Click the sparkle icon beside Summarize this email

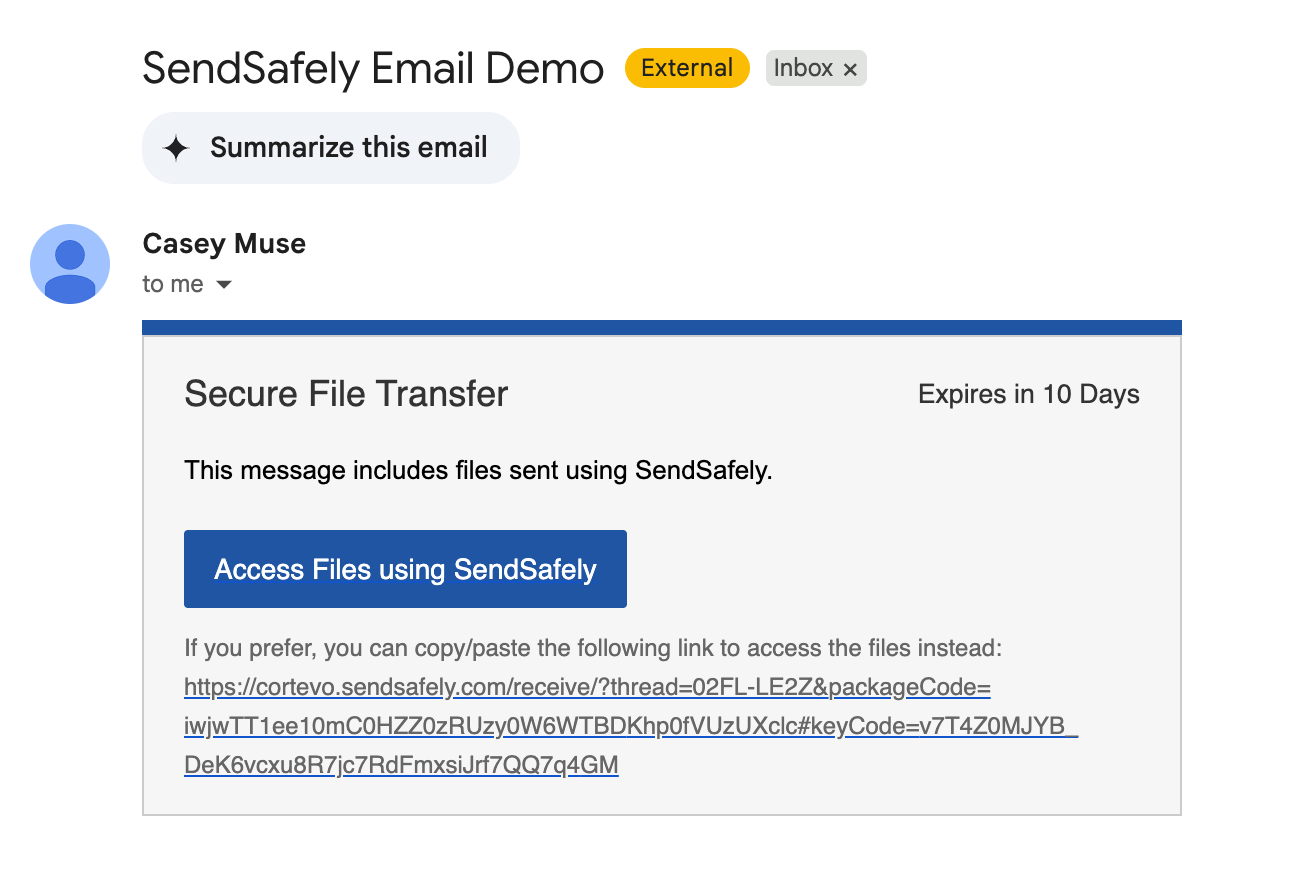[x=176, y=148]
